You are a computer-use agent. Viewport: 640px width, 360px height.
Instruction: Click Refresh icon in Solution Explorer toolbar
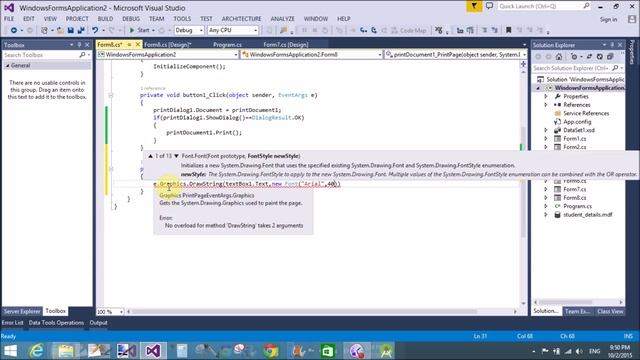pos(600,57)
